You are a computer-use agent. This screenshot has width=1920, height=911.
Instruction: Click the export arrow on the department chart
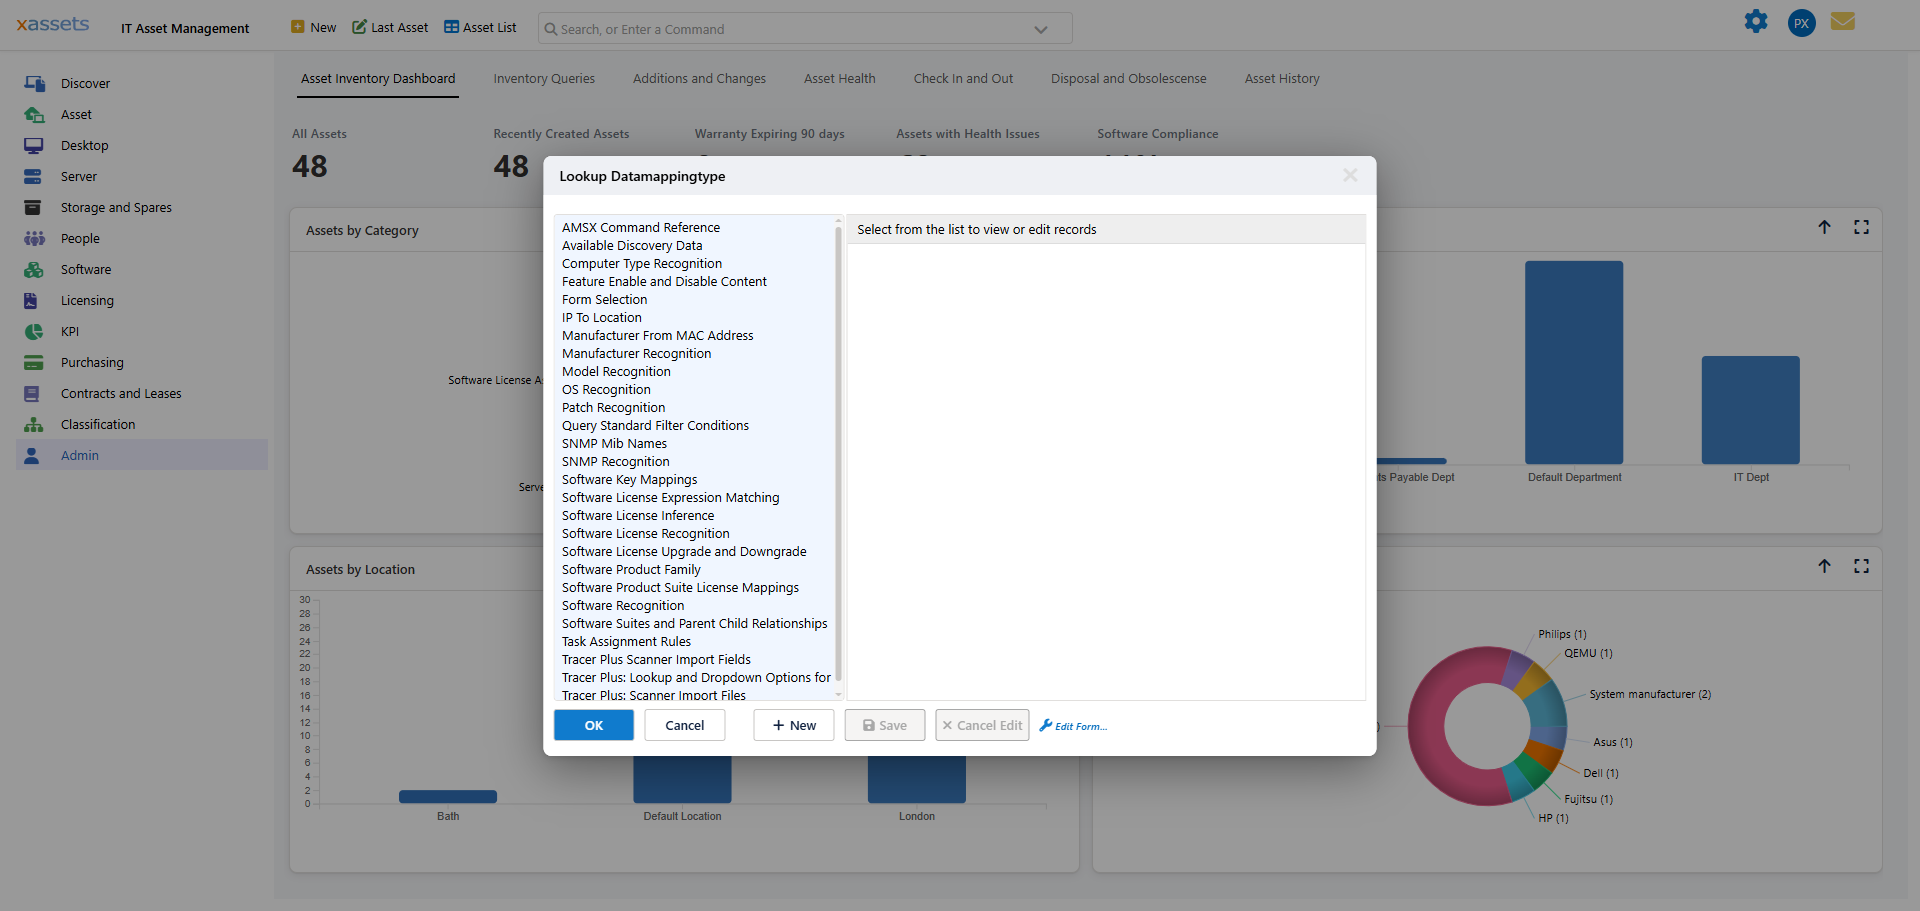1825,227
